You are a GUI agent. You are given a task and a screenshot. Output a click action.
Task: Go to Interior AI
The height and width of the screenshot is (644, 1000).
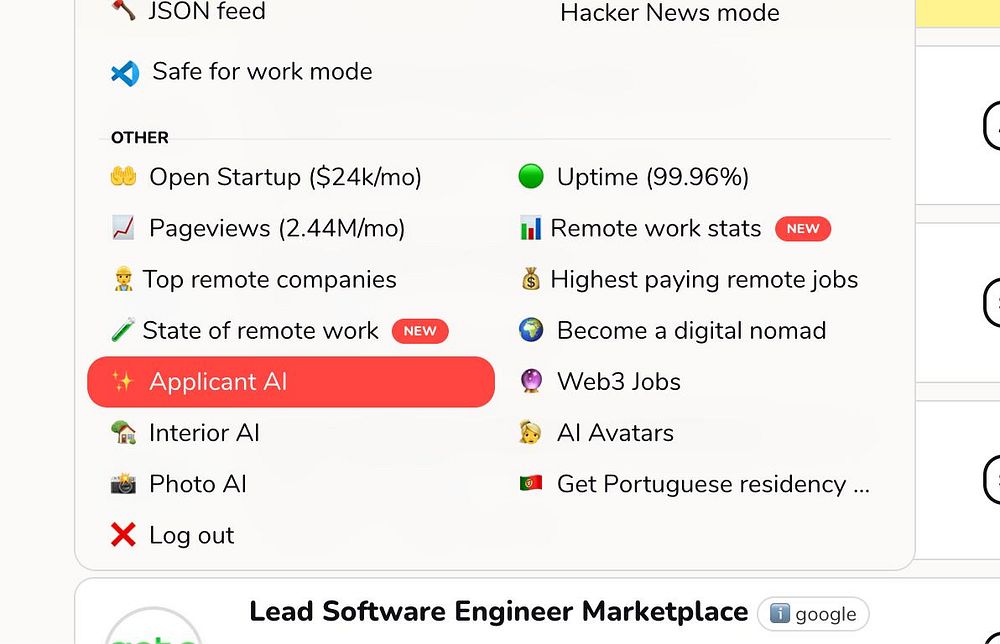(204, 433)
